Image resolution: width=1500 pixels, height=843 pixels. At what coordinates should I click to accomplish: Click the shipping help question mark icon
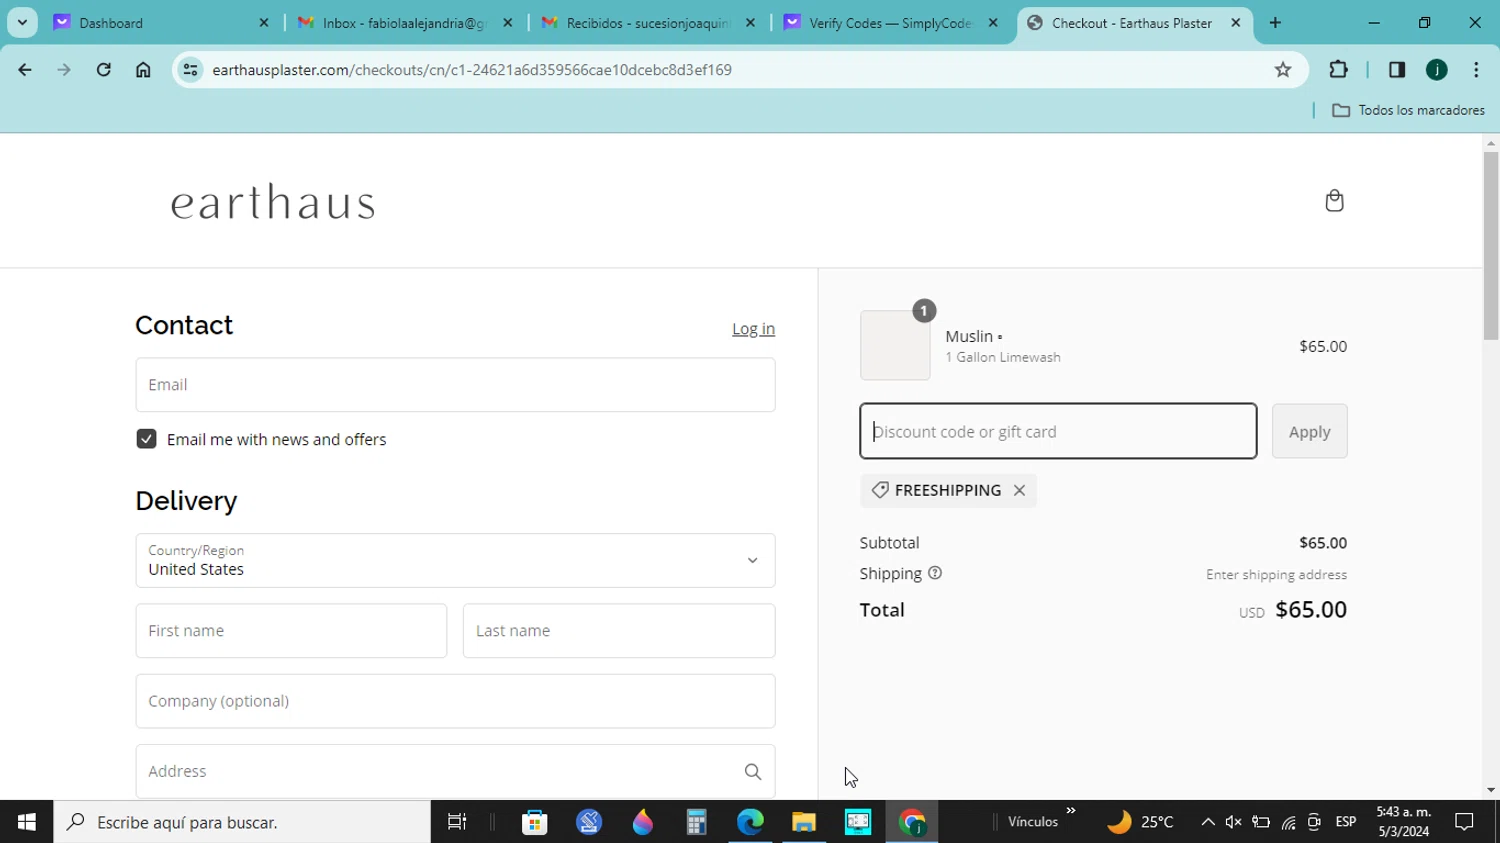pos(935,573)
